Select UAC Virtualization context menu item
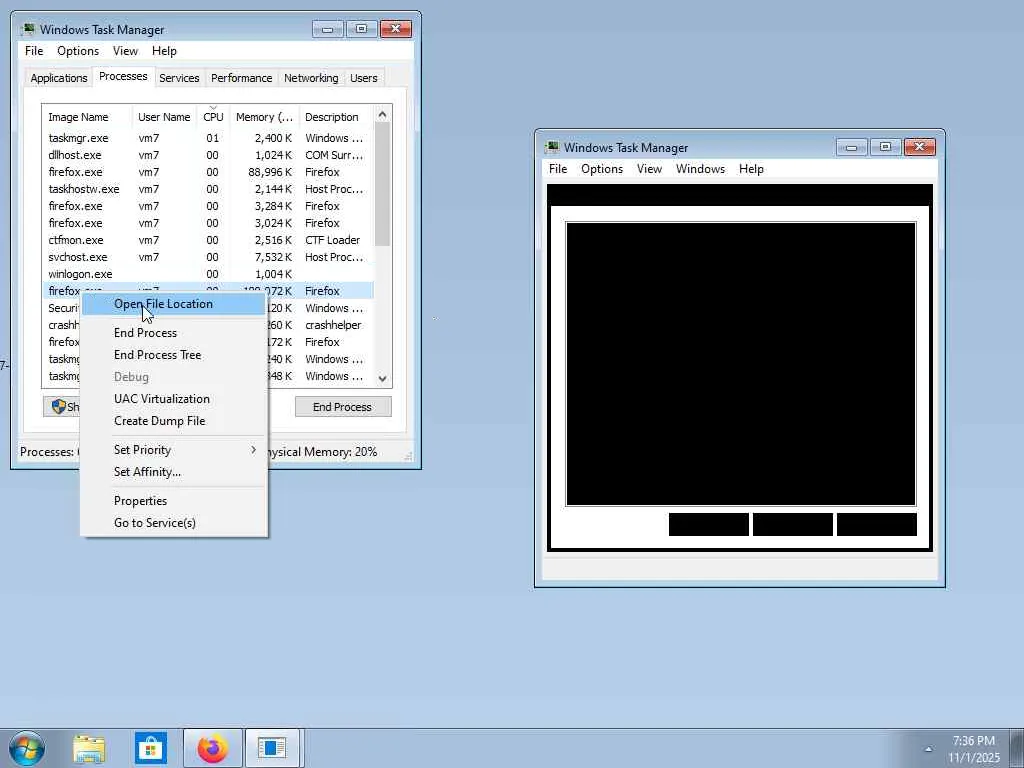This screenshot has height=768, width=1024. tap(173, 398)
